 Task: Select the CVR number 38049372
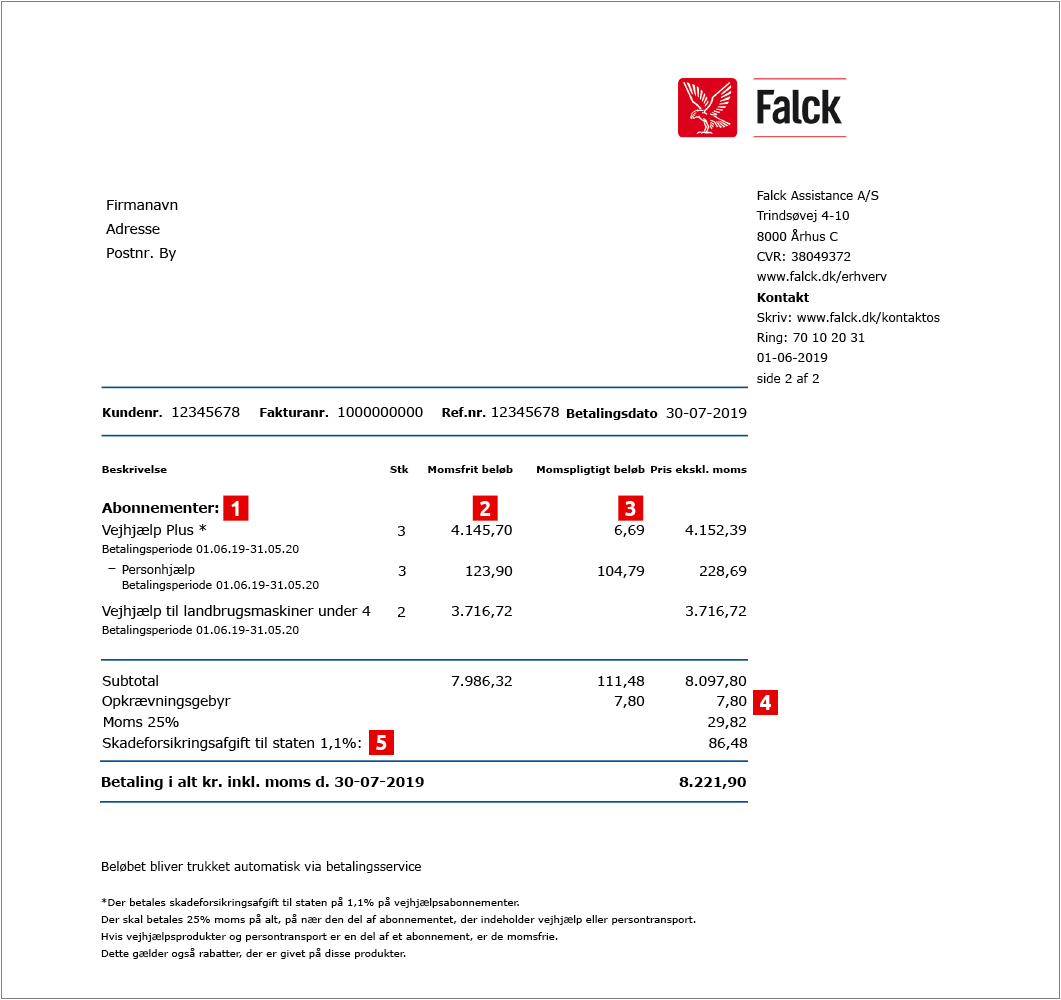tap(821, 256)
